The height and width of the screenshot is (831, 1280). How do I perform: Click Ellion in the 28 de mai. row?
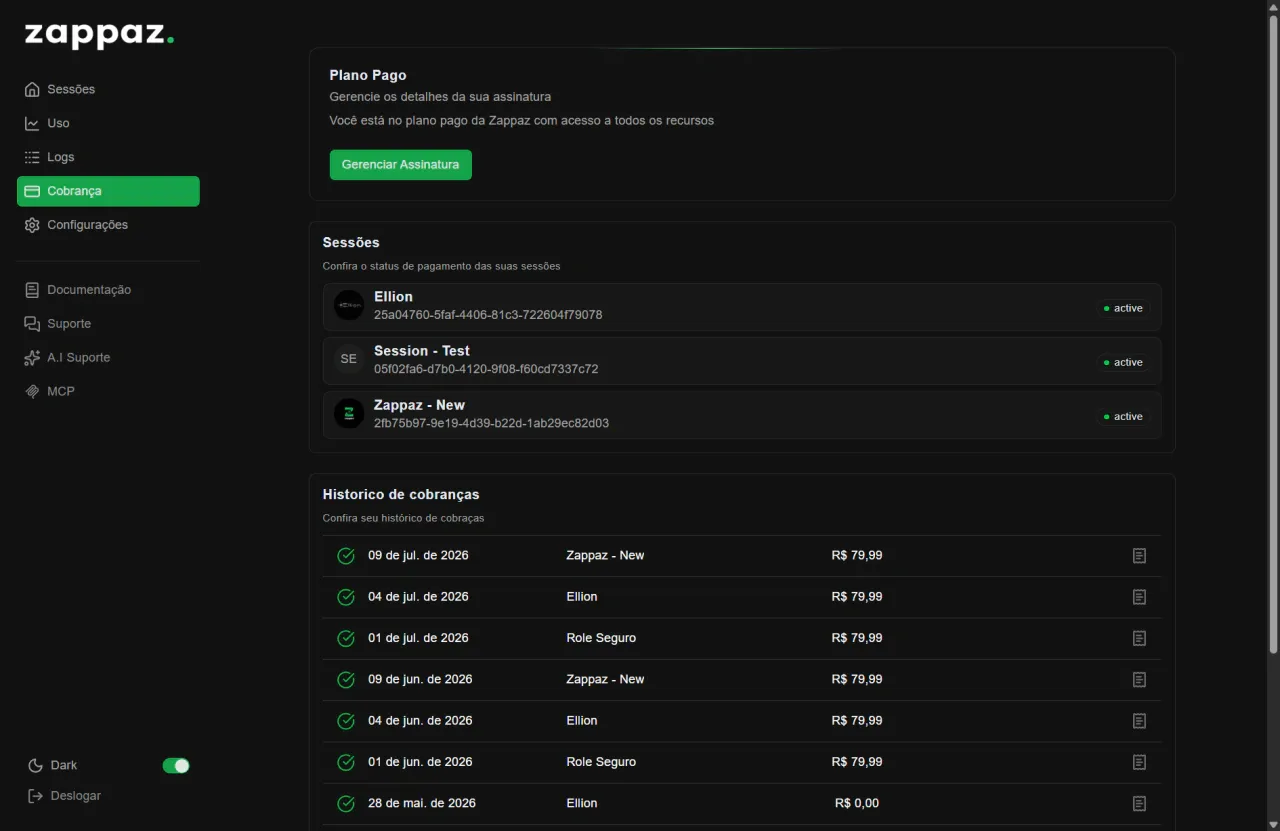point(582,804)
